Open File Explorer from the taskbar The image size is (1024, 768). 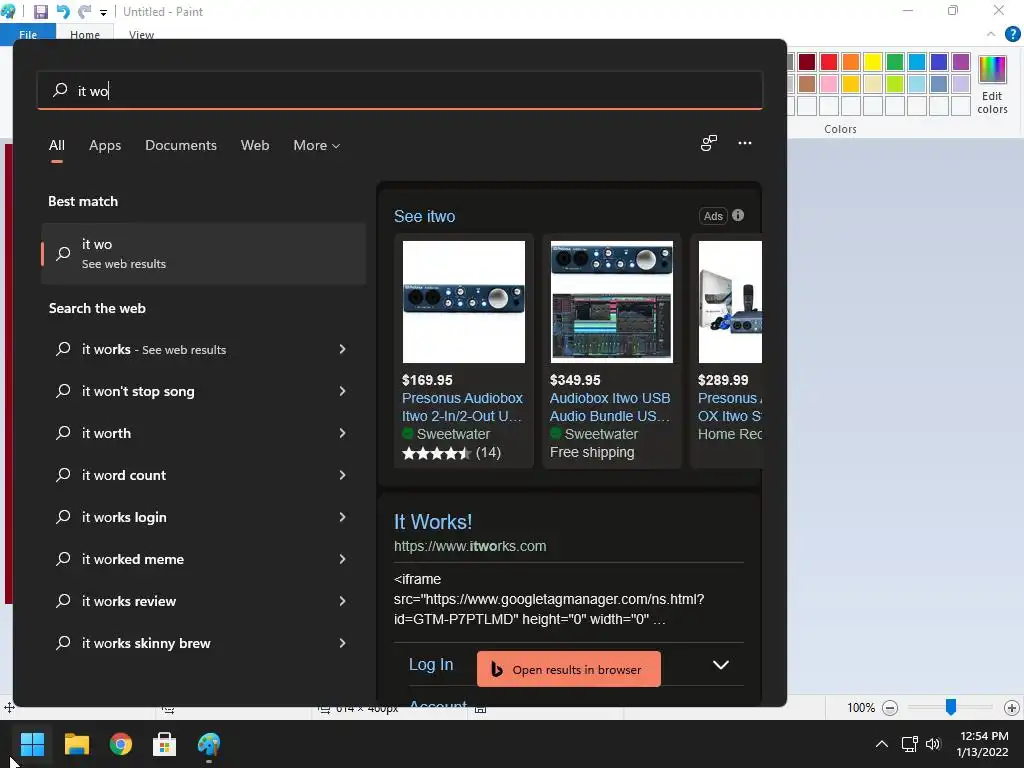point(76,744)
